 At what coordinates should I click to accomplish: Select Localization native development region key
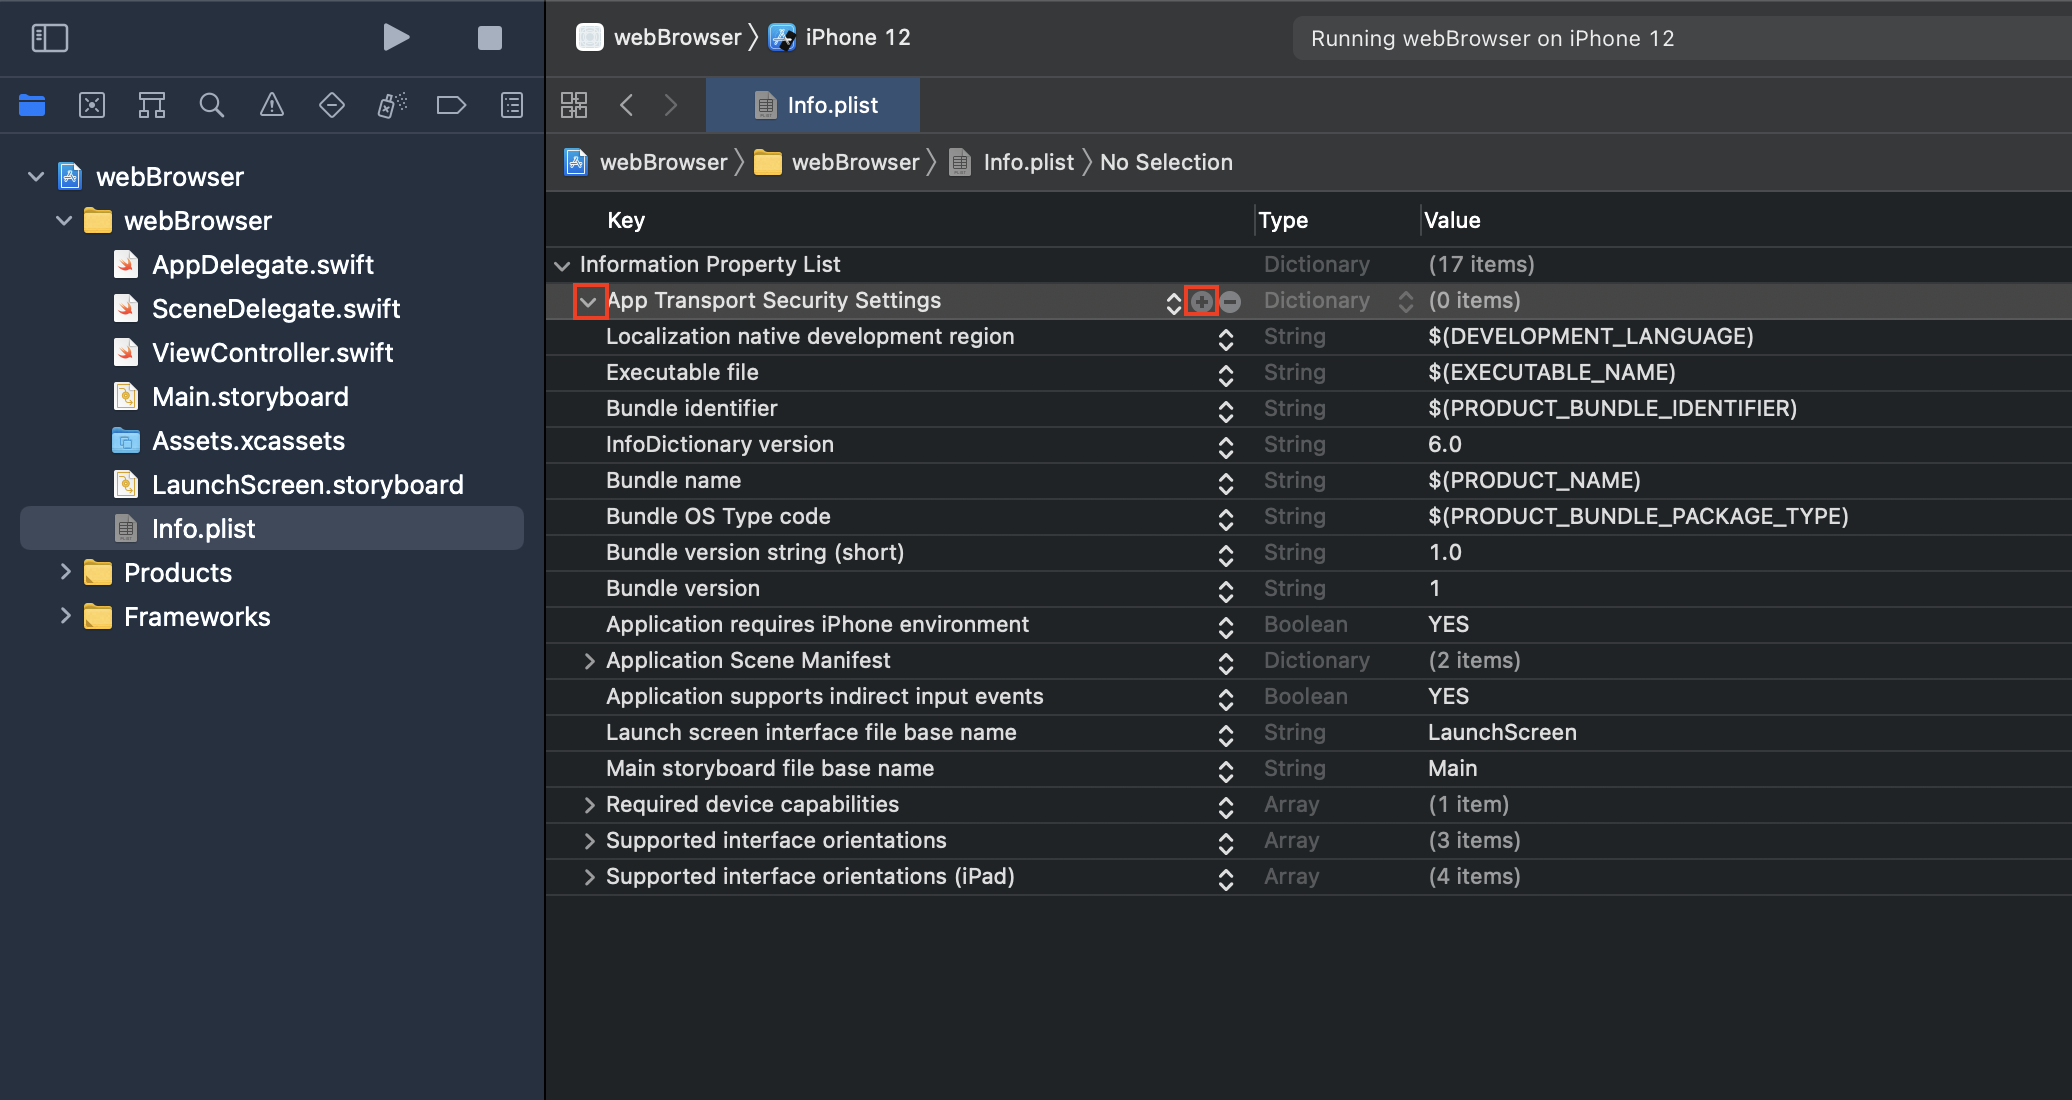point(810,336)
